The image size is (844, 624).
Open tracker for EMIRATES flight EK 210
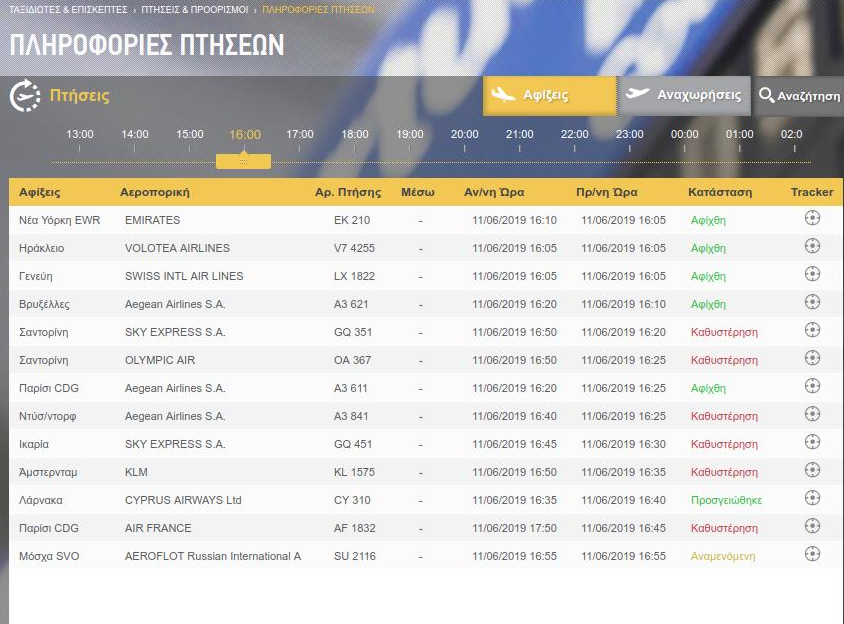click(x=812, y=218)
